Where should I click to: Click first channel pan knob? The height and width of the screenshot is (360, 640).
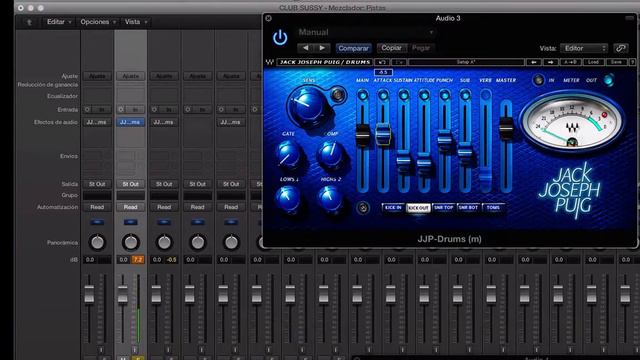coord(97,242)
